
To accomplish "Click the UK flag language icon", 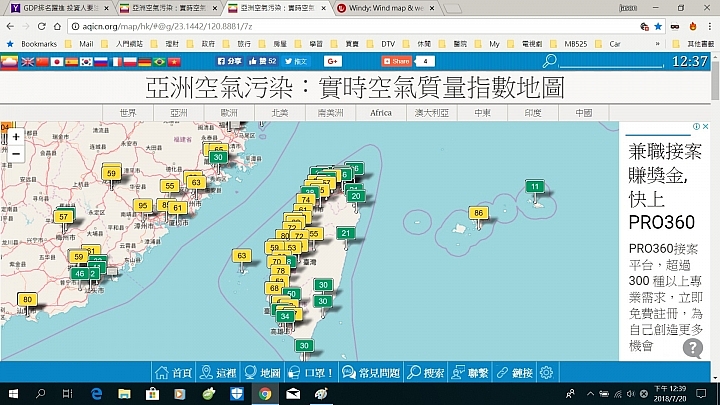I will point(28,62).
